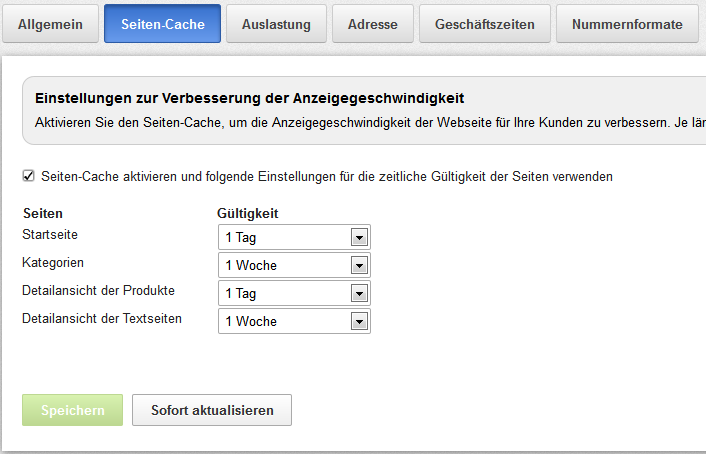706x454 pixels.
Task: Click the arrow icon on the Startseite dropdown
Action: 359,237
